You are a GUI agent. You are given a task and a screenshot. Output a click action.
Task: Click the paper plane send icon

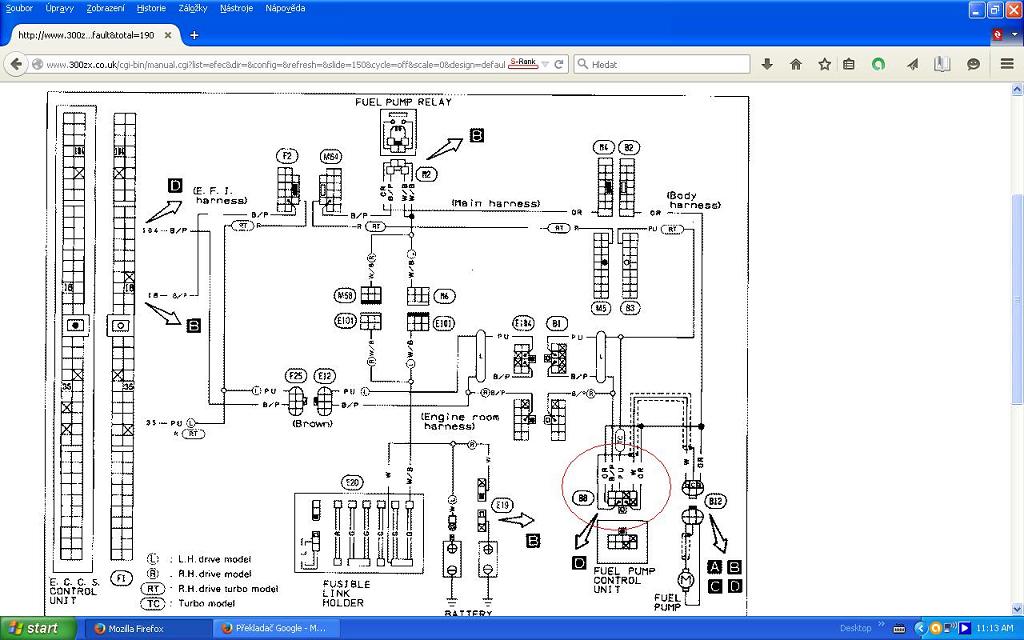[913, 64]
